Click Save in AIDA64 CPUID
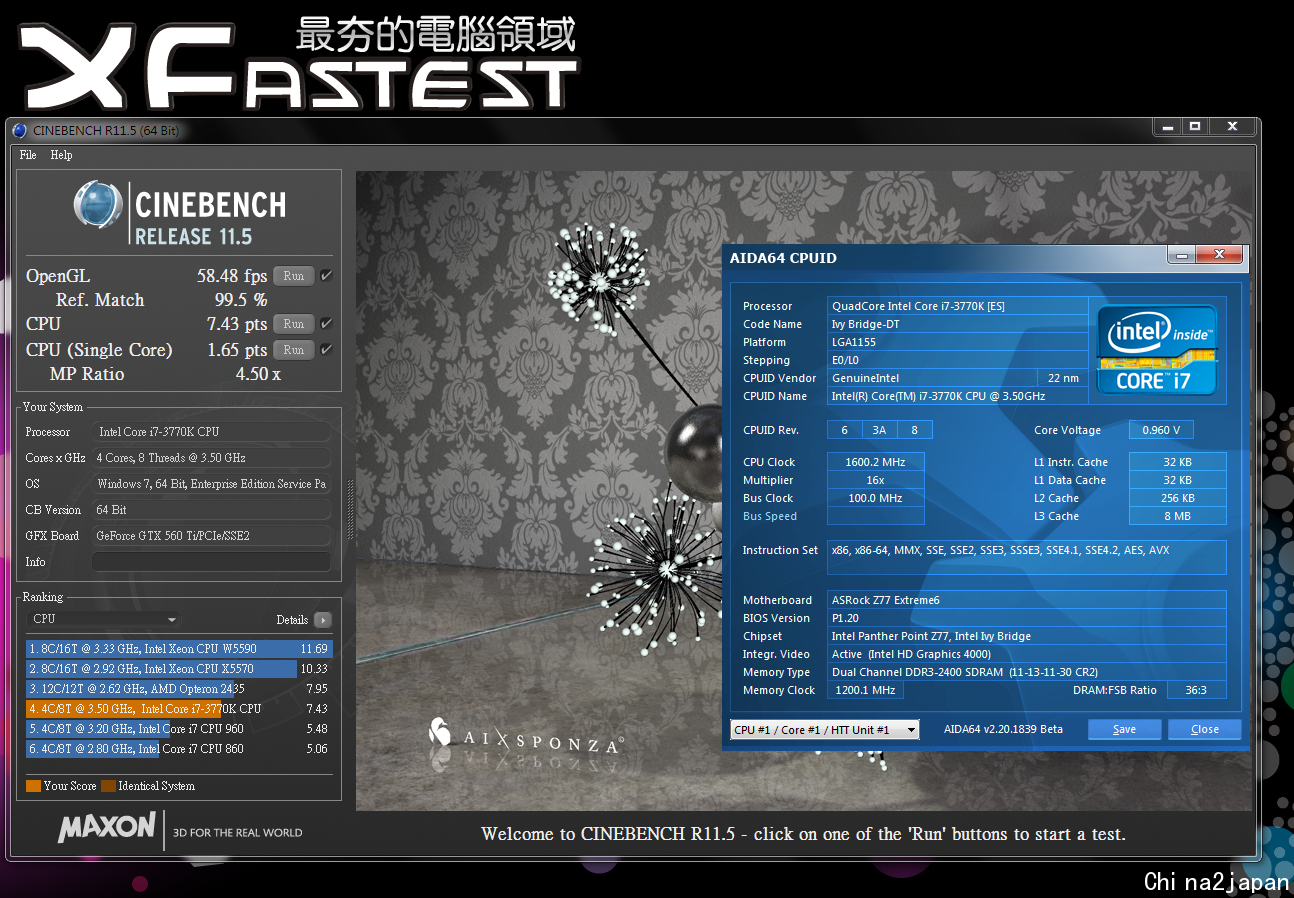1294x898 pixels. pyautogui.click(x=1125, y=730)
